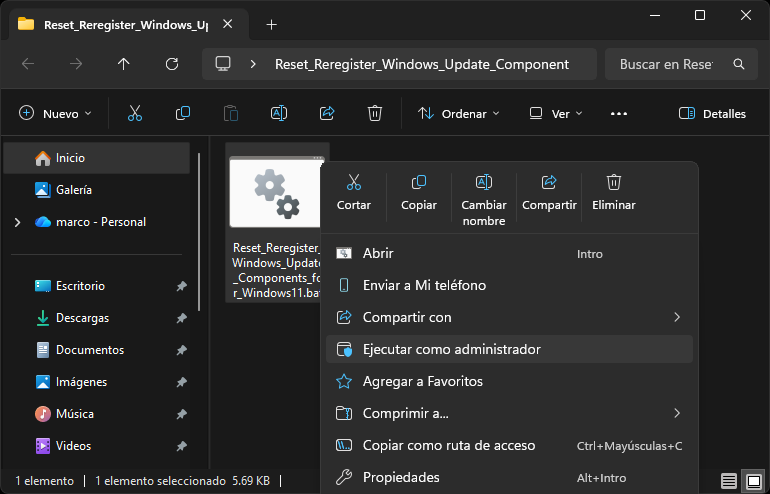The width and height of the screenshot is (770, 494).
Task: Open Escritorio folder in sidebar
Action: click(96, 286)
